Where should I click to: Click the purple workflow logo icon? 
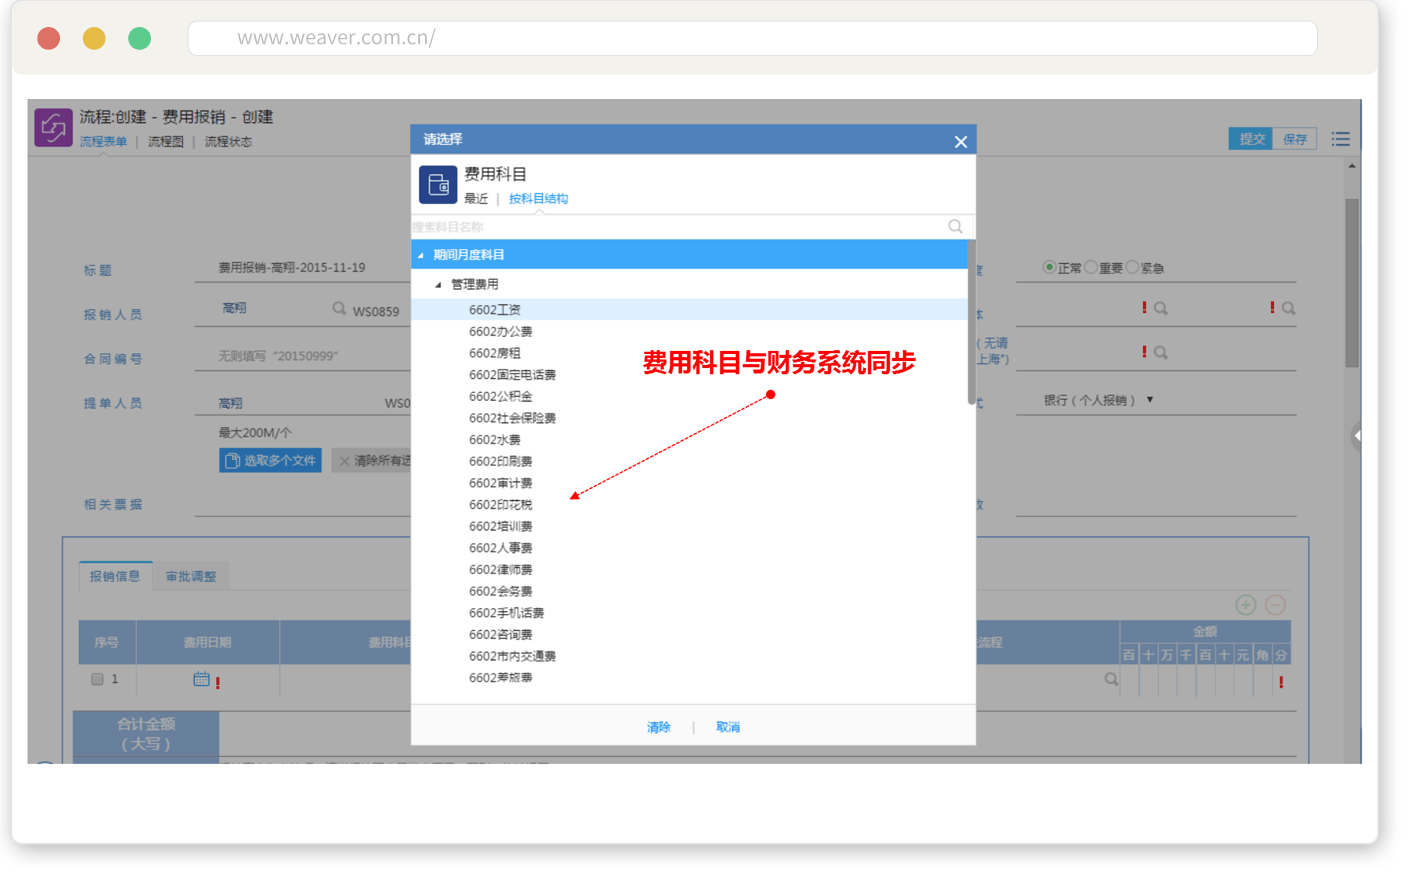(53, 128)
